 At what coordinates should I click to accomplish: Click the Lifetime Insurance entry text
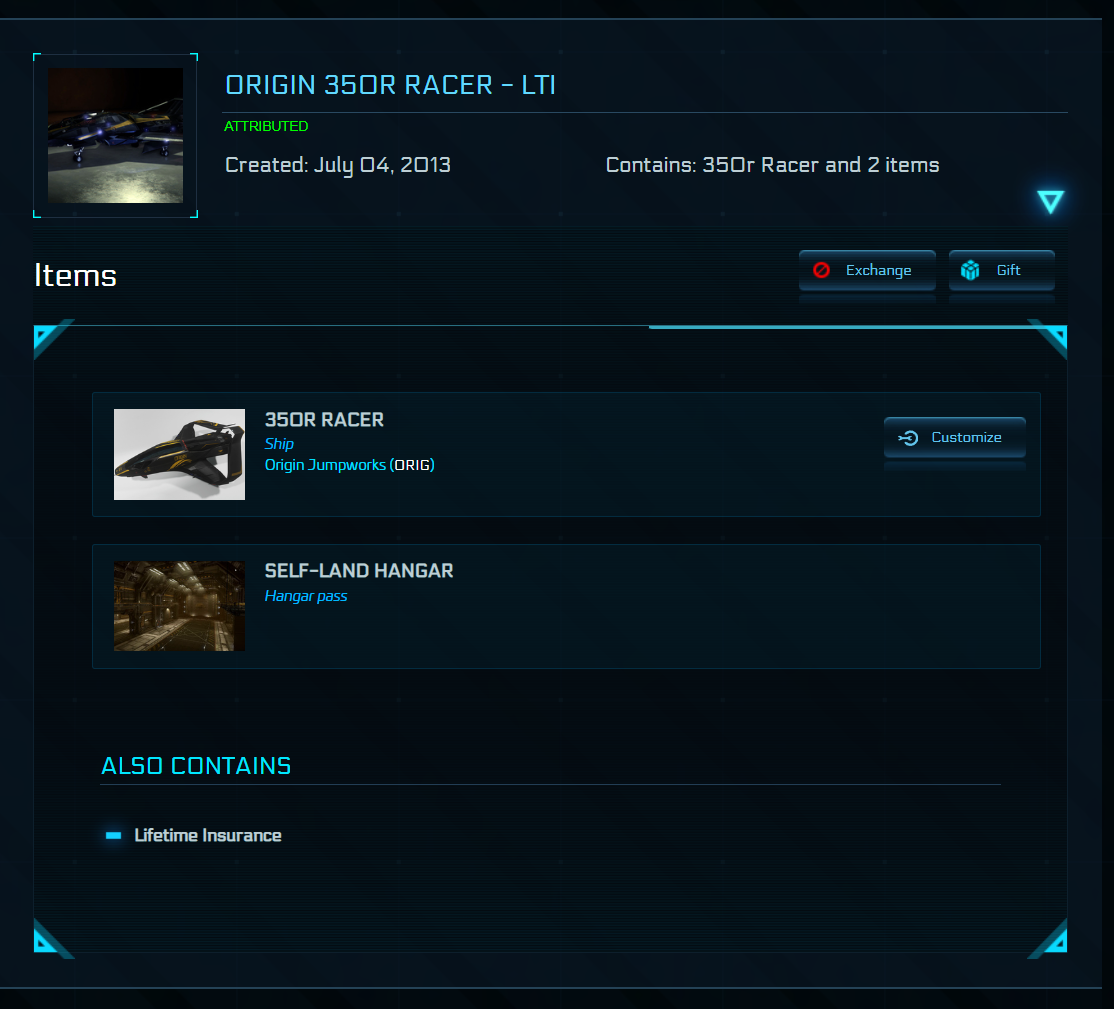208,835
